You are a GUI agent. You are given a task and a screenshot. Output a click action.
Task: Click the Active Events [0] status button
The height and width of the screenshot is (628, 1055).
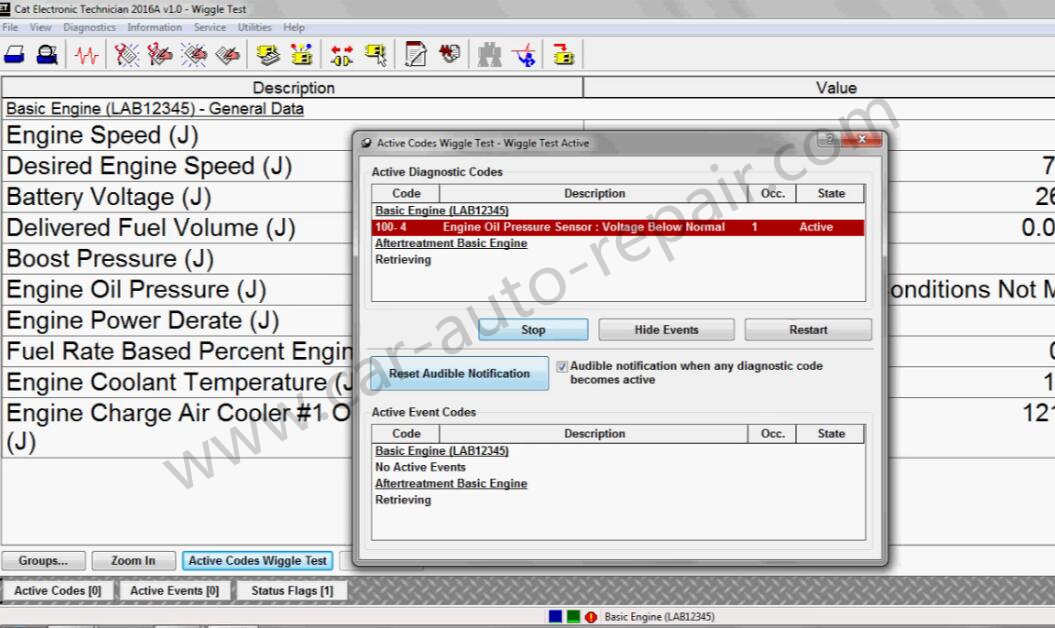click(x=174, y=590)
